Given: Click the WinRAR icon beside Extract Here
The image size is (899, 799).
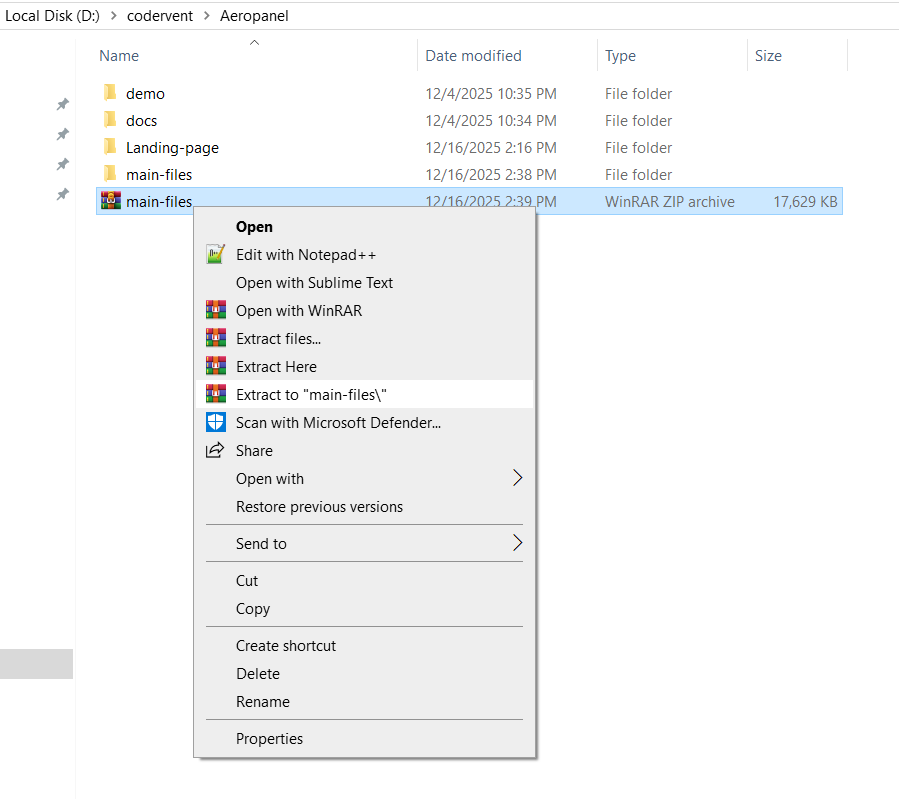Looking at the screenshot, I should point(215,367).
